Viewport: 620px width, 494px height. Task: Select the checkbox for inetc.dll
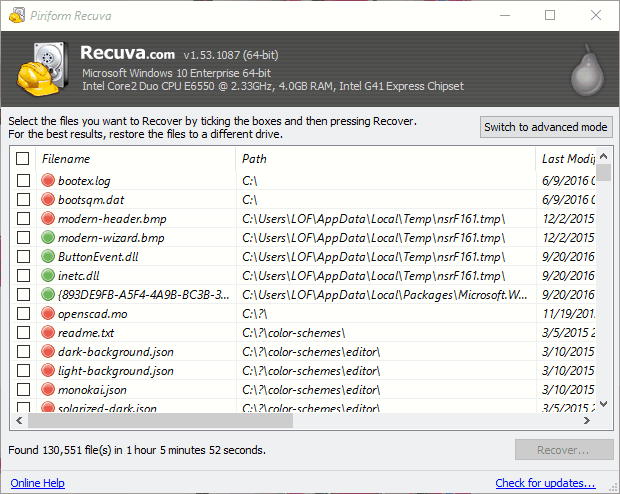click(x=23, y=275)
